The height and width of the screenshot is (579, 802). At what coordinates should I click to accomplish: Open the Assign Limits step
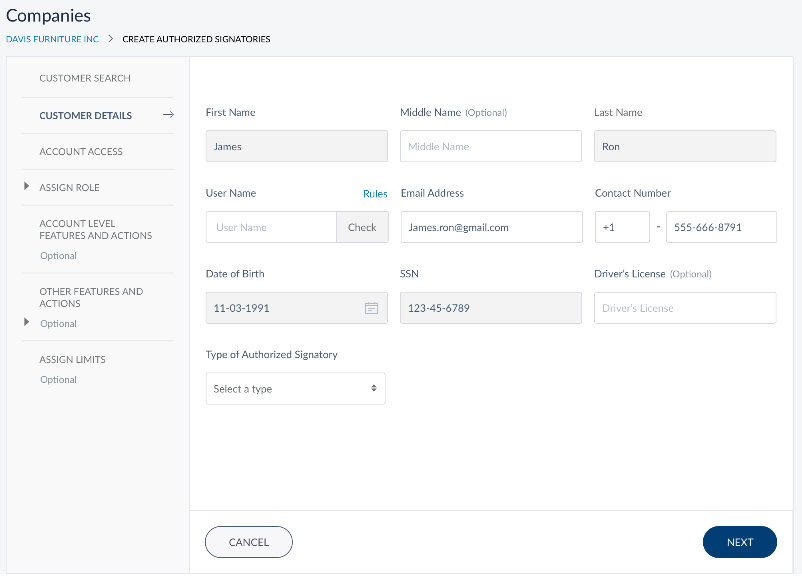click(x=72, y=359)
